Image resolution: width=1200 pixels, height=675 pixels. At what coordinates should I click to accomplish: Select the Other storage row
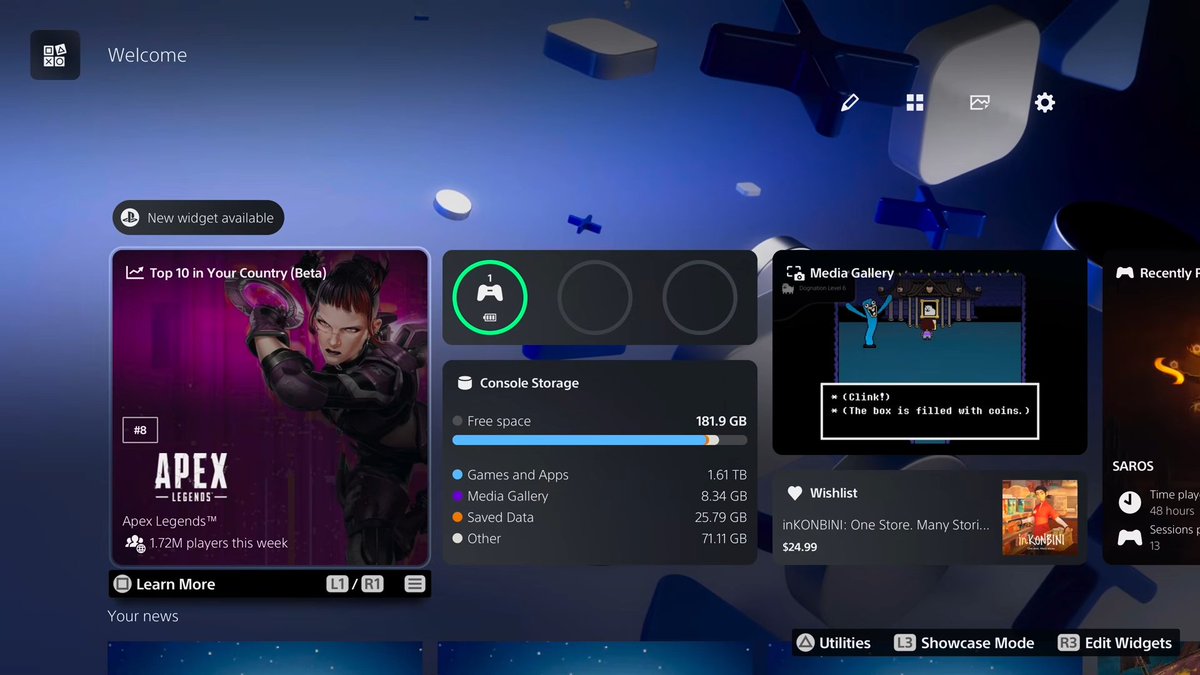click(600, 538)
